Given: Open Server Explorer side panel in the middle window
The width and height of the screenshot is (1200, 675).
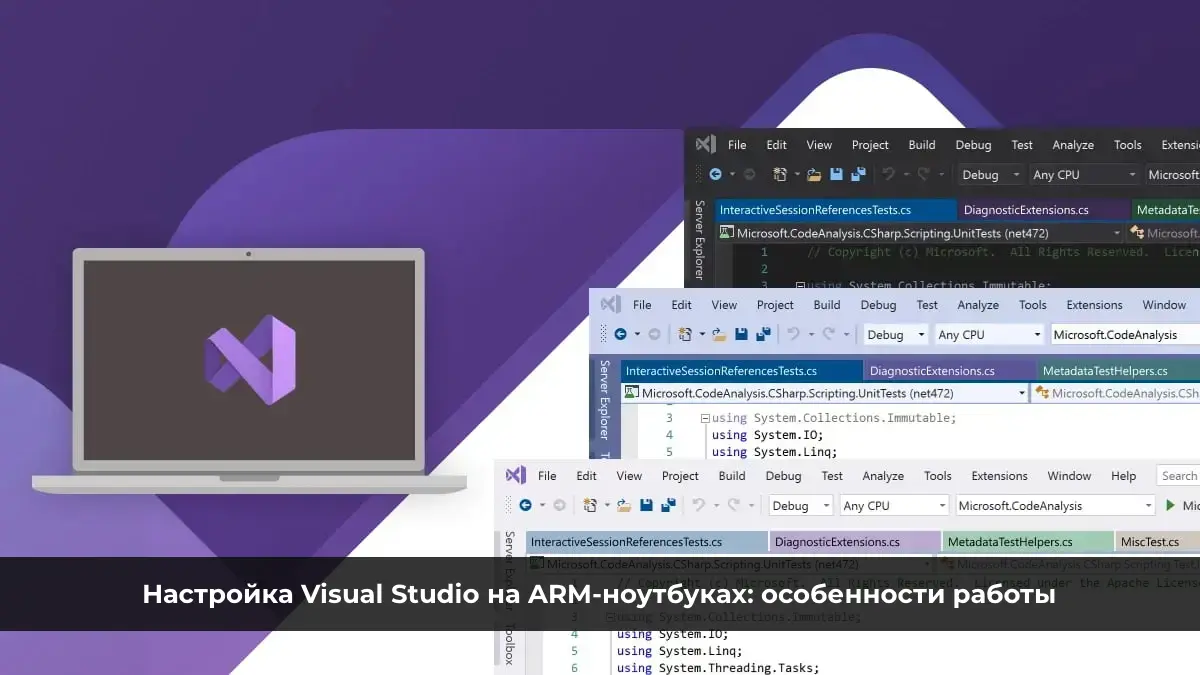Looking at the screenshot, I should pyautogui.click(x=604, y=400).
